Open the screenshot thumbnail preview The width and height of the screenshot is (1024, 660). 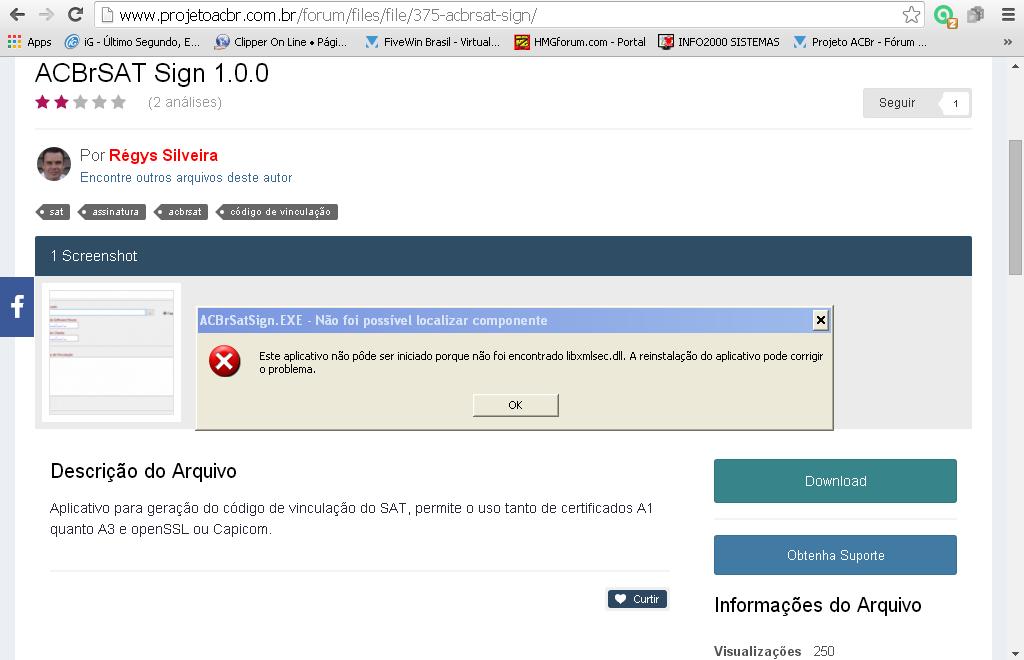112,352
